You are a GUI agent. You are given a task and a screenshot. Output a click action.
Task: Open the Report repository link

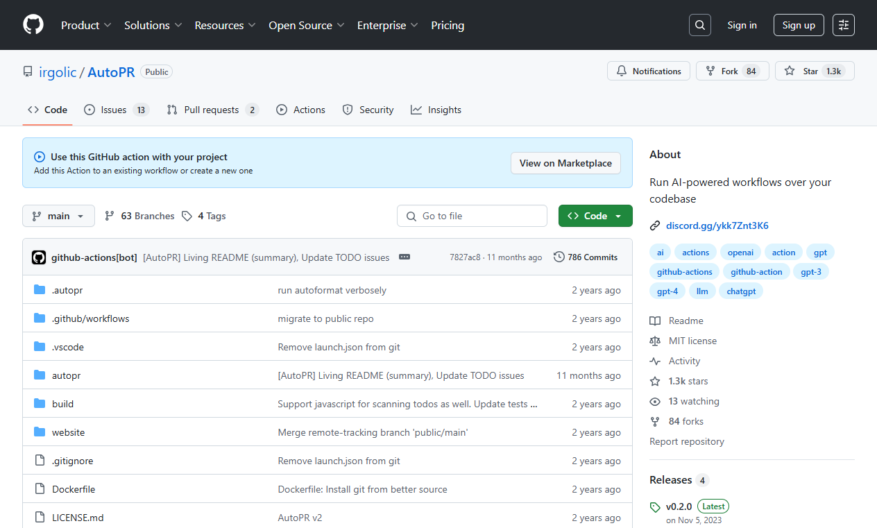(686, 441)
